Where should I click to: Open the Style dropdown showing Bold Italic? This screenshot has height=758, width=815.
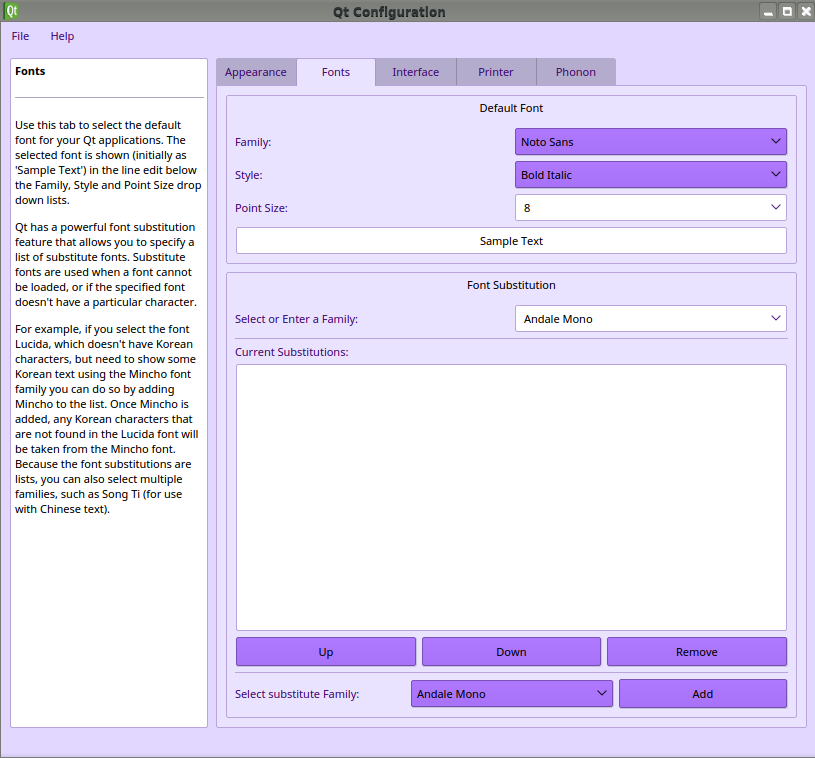point(650,175)
